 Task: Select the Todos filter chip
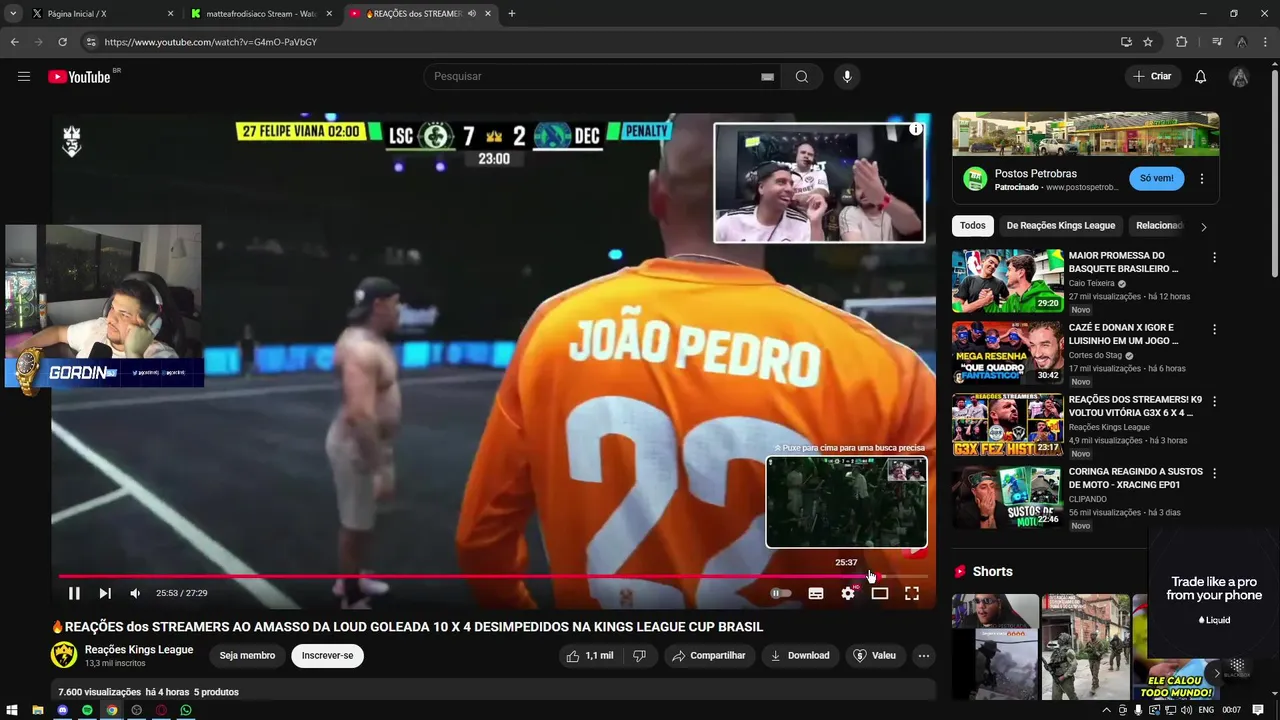[973, 226]
